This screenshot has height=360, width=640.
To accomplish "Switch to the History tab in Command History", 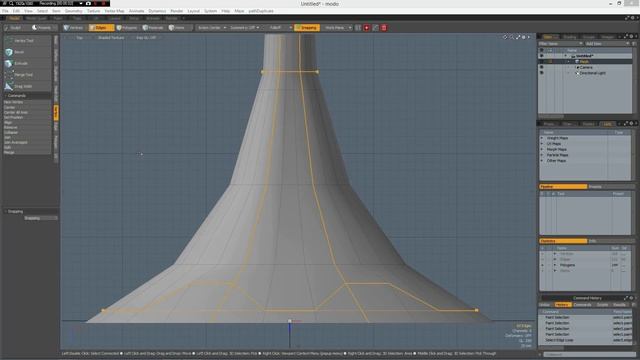I will (562, 305).
